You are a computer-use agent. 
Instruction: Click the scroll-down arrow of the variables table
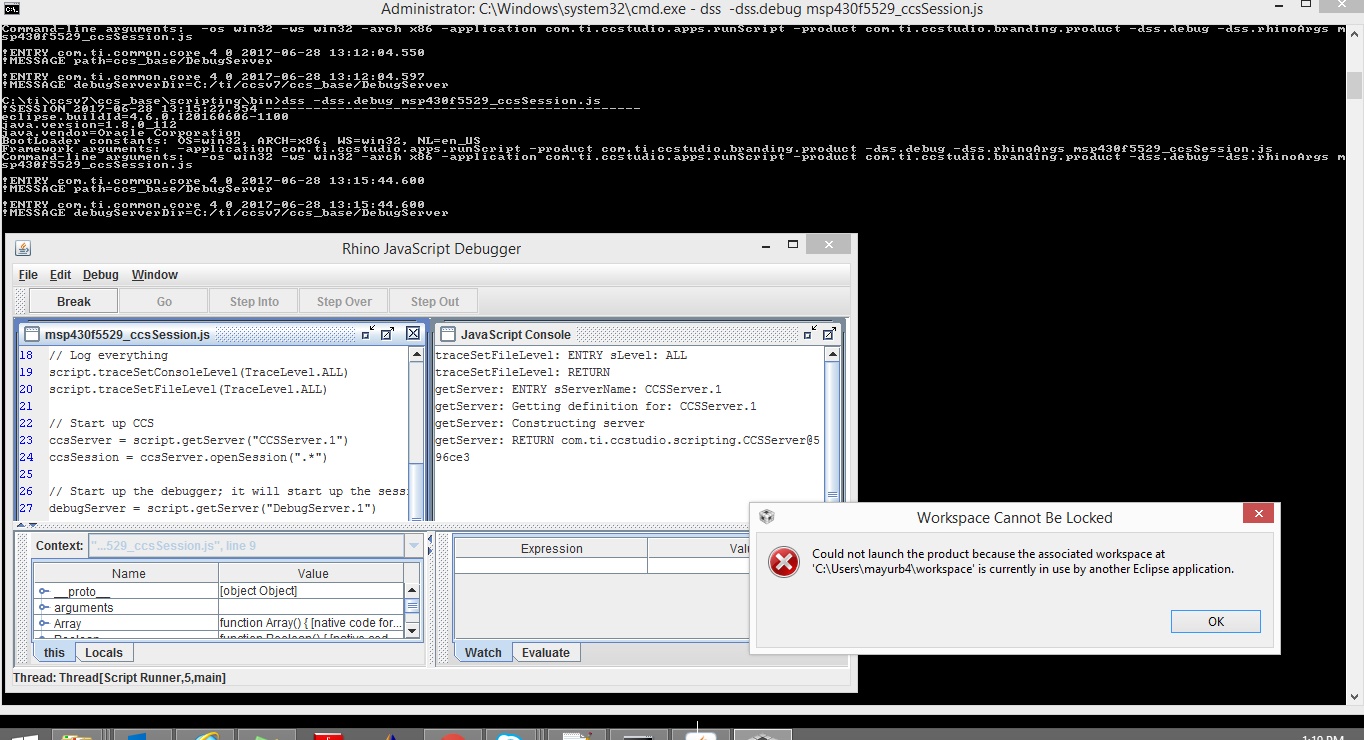412,630
